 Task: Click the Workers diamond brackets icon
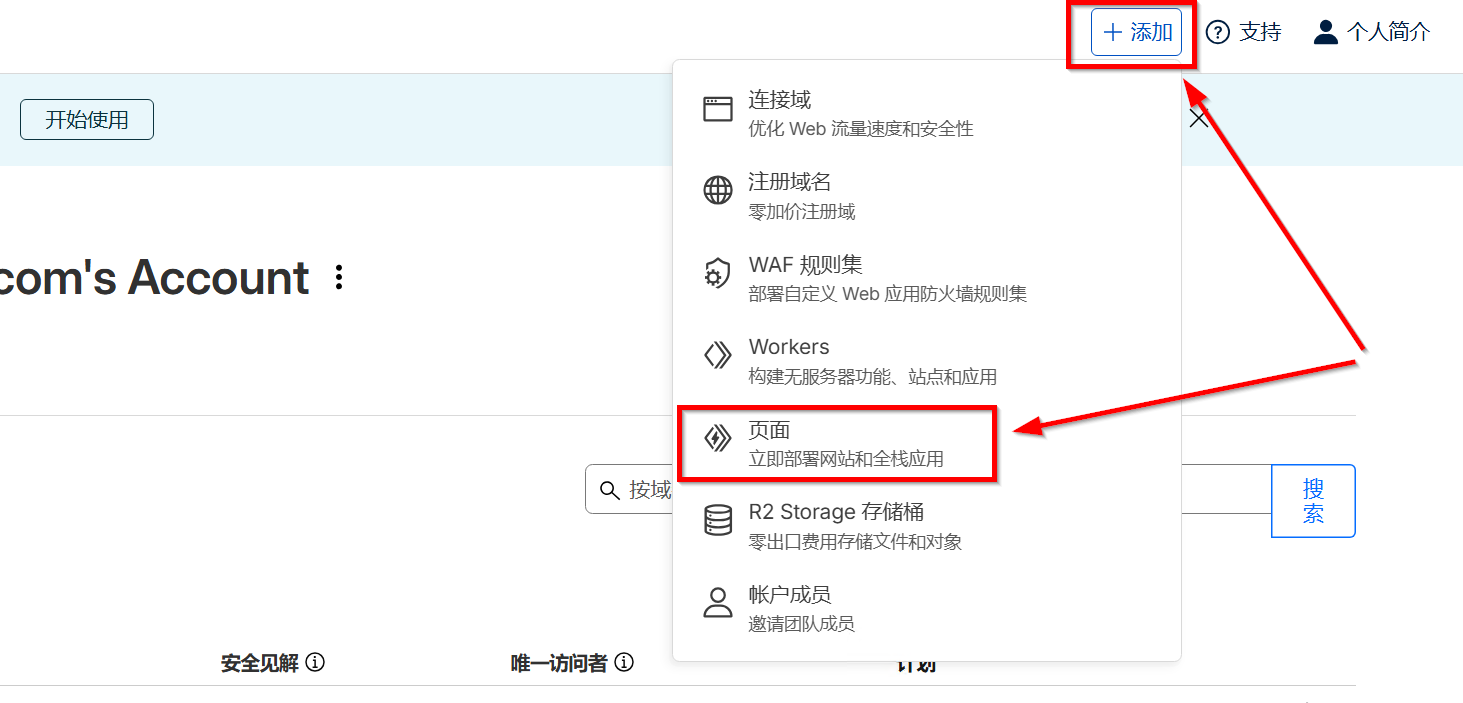(x=718, y=355)
